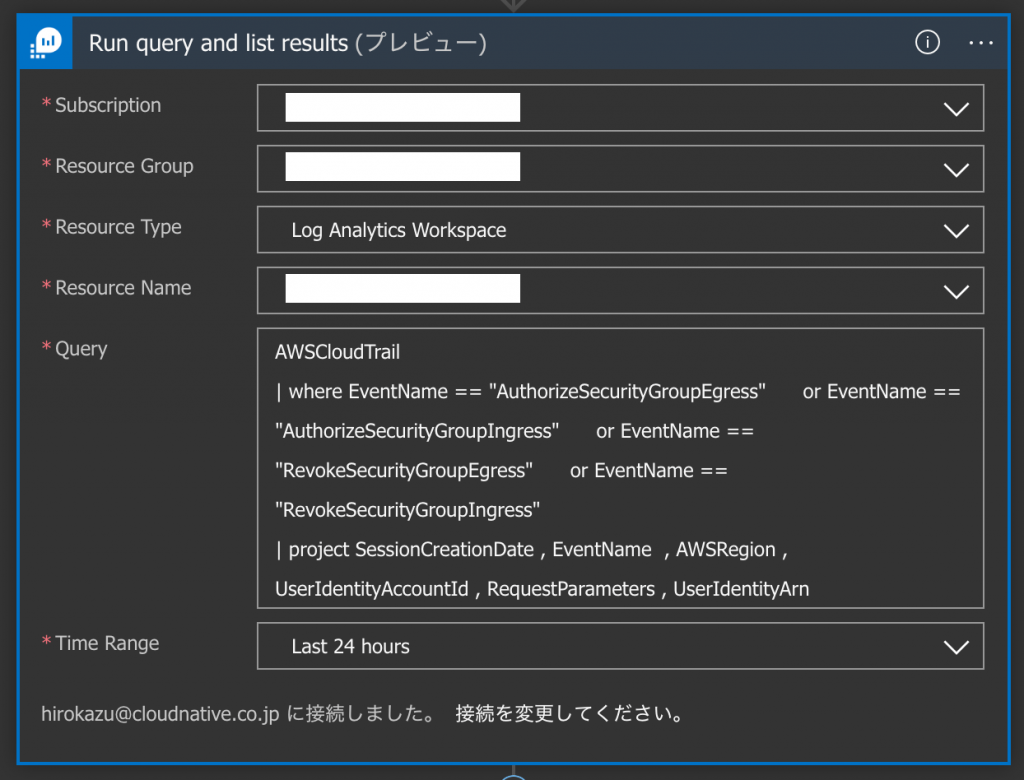Click the 'Resource Type' field label

click(118, 227)
